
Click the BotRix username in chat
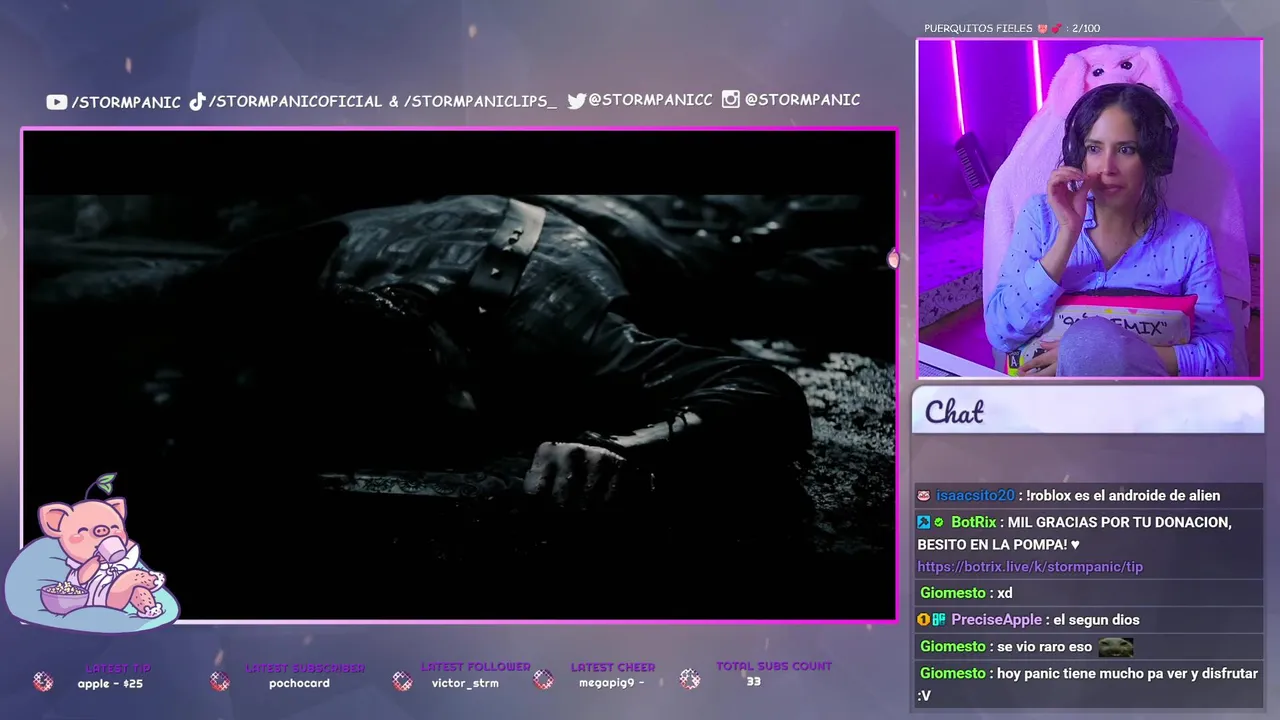(x=974, y=522)
